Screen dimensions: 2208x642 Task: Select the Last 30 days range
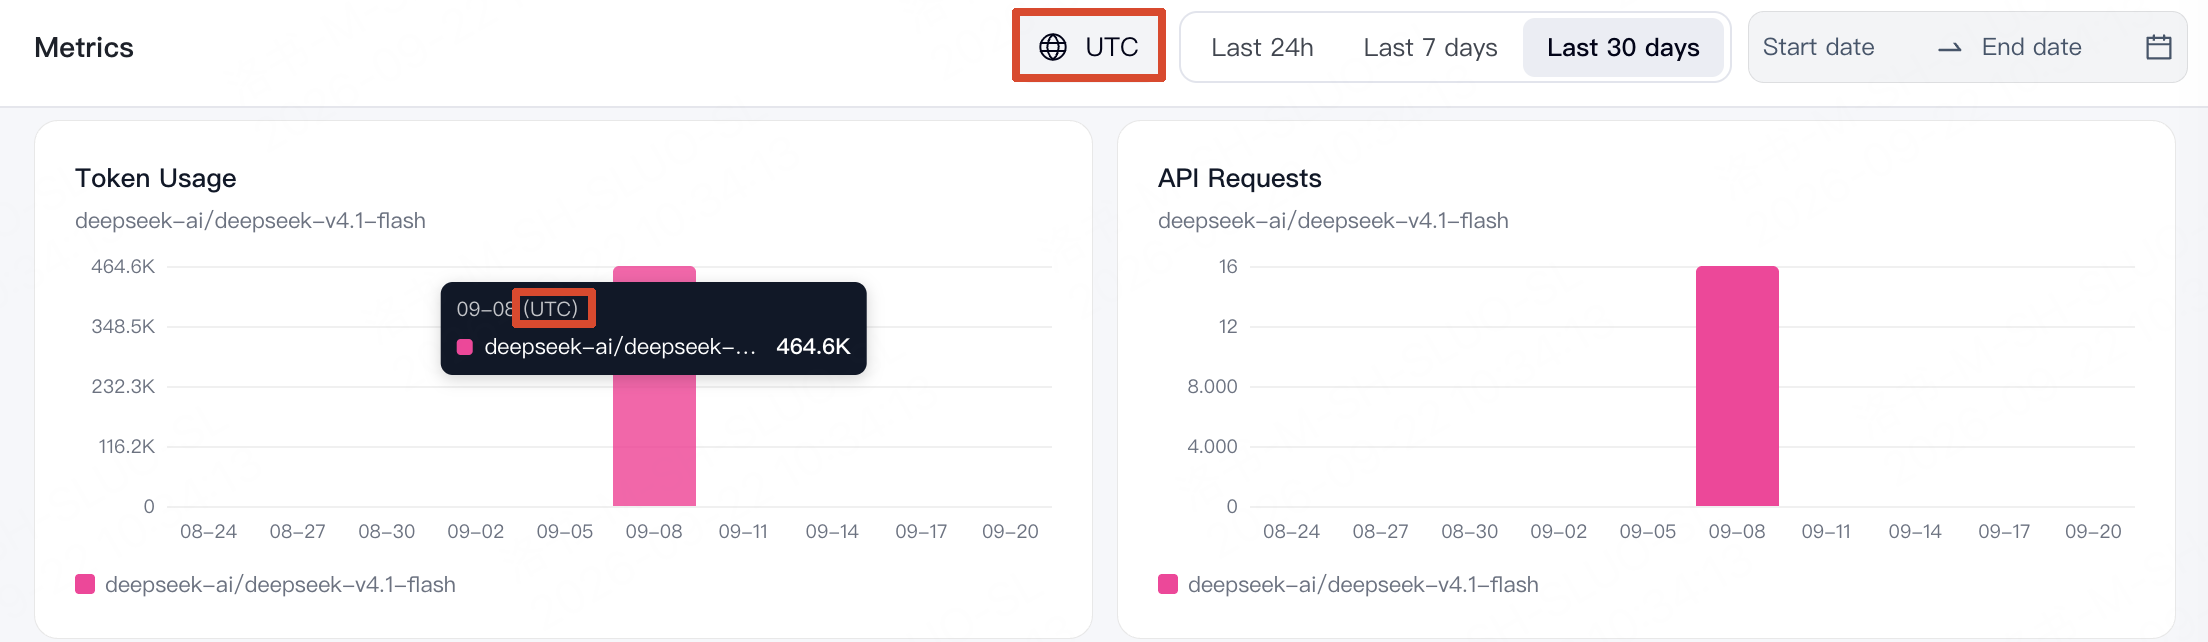coord(1623,47)
